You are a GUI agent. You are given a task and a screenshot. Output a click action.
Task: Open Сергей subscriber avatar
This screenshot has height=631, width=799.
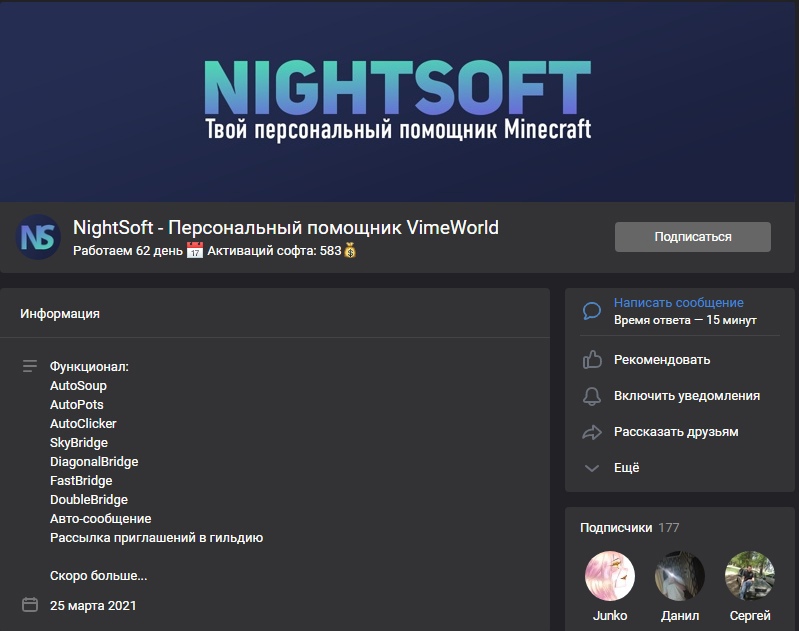(750, 576)
